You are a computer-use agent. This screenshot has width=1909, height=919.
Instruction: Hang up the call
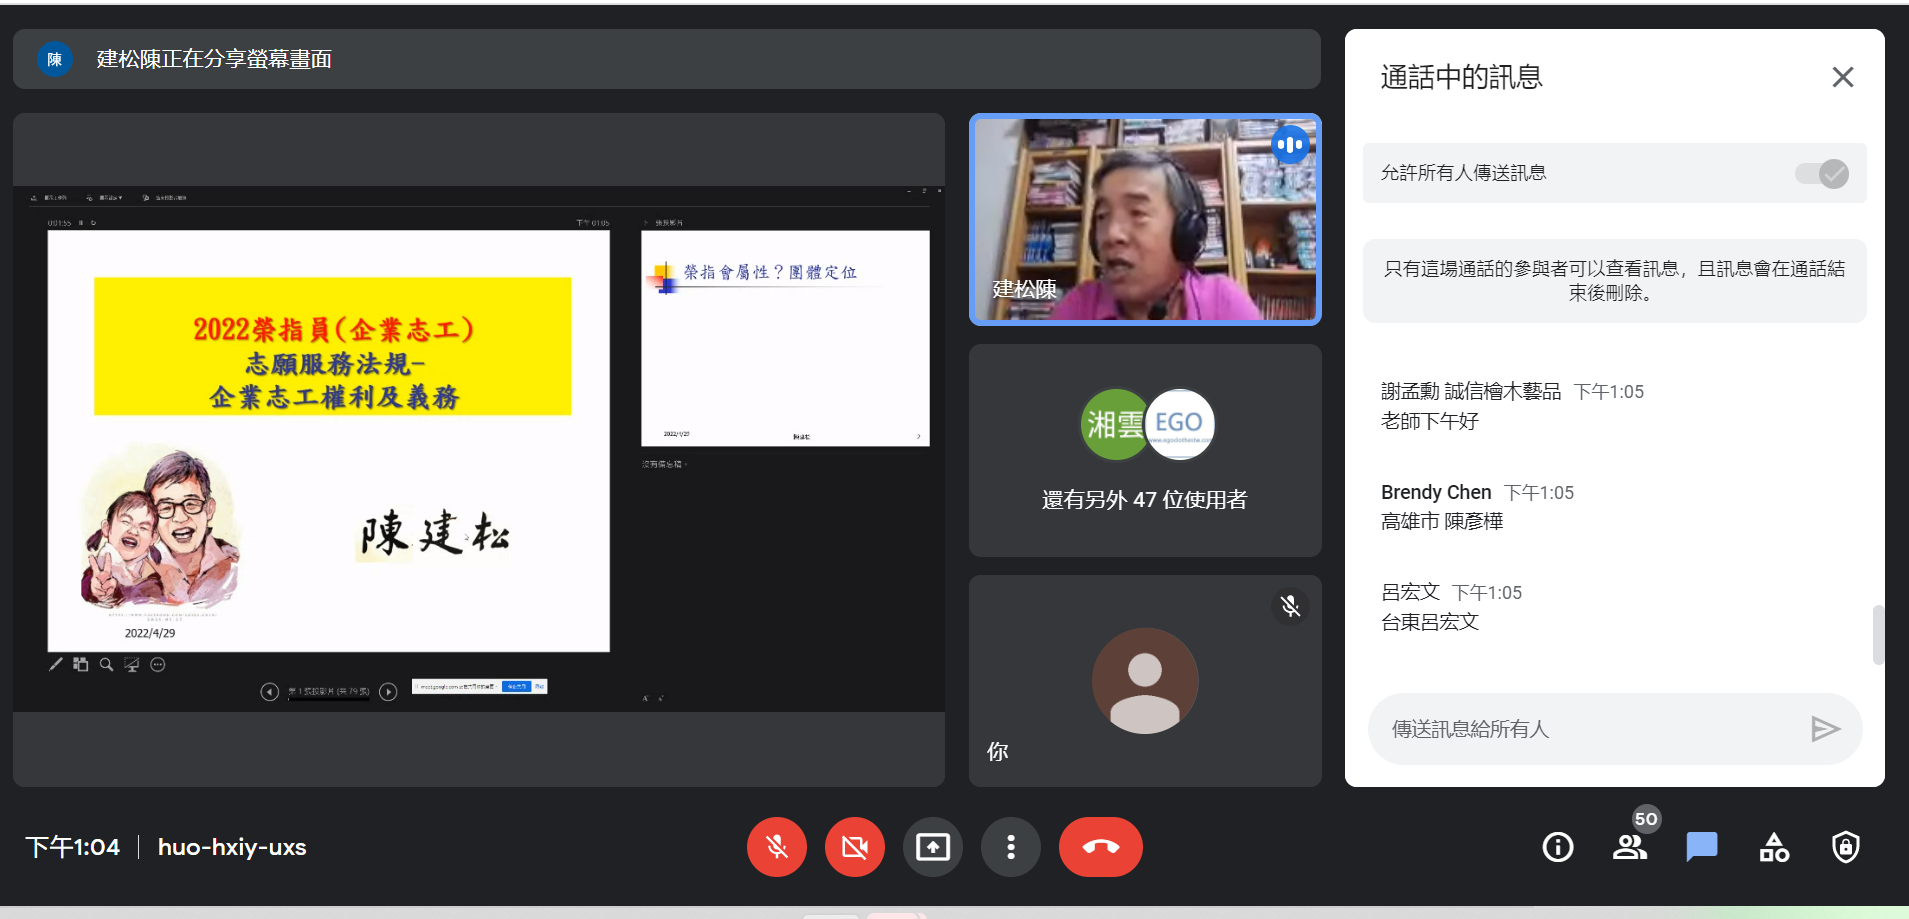pos(1100,847)
